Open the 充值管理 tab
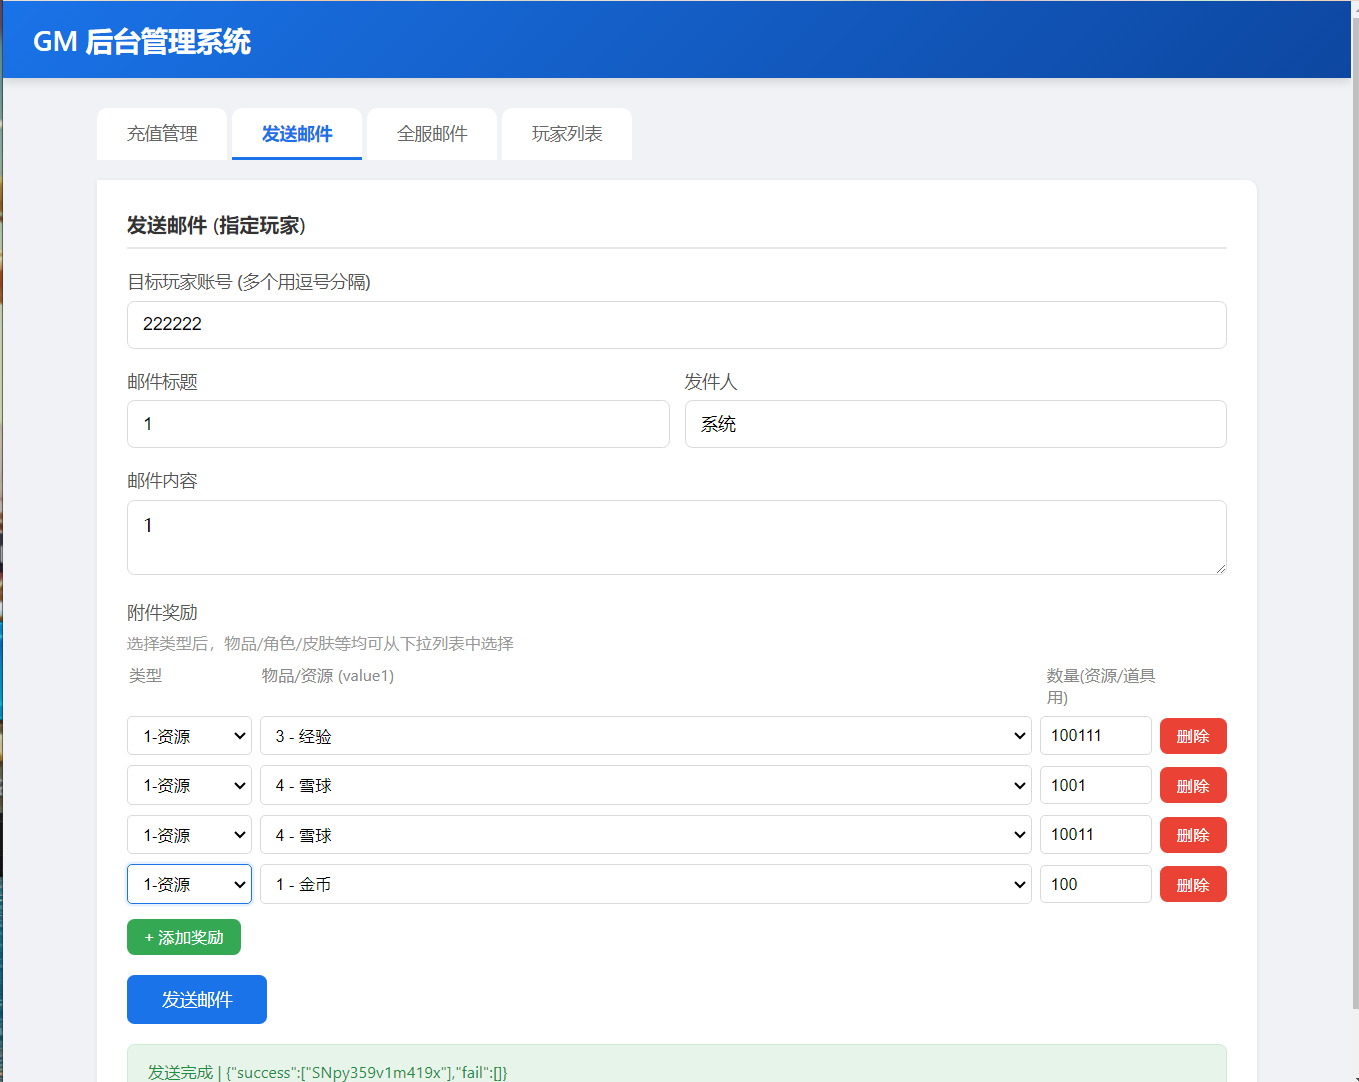Image resolution: width=1359 pixels, height=1082 pixels. pyautogui.click(x=162, y=134)
